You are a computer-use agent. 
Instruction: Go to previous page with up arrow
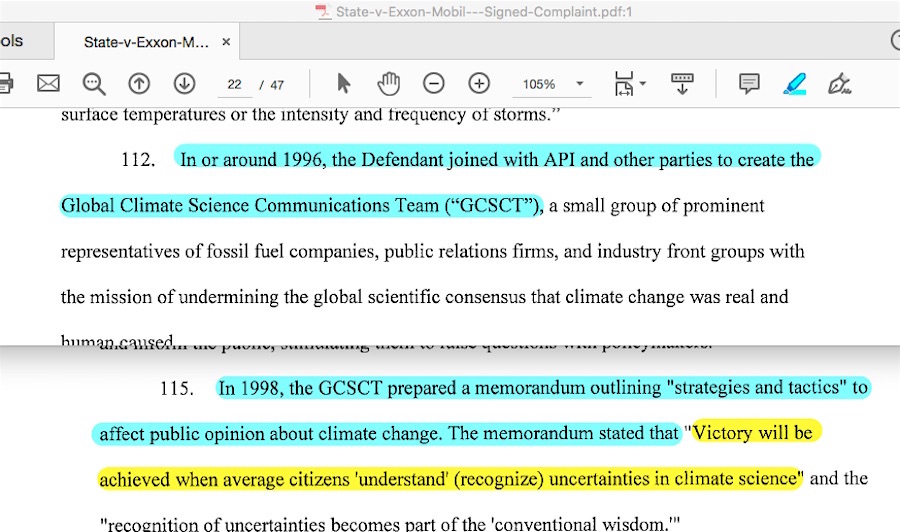coord(139,83)
